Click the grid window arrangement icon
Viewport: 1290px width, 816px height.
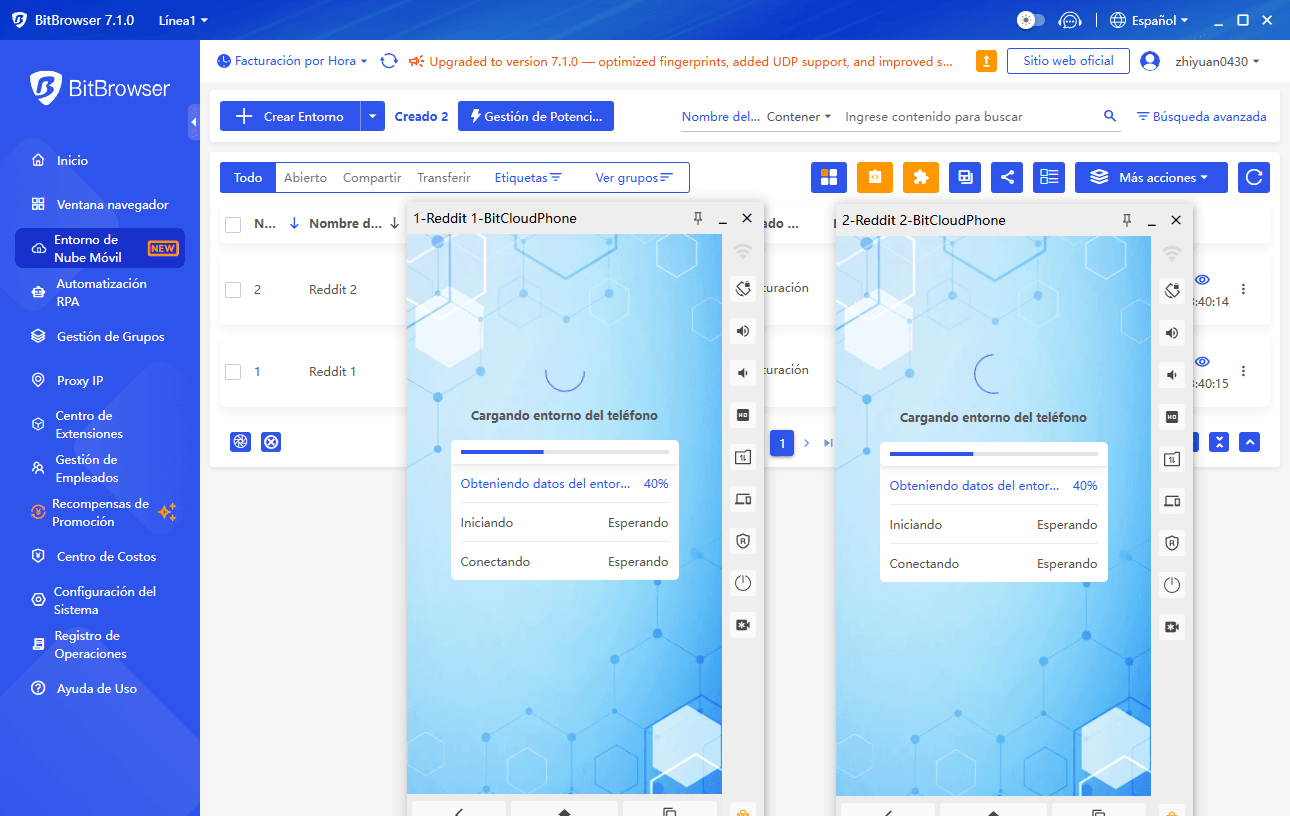tap(828, 177)
